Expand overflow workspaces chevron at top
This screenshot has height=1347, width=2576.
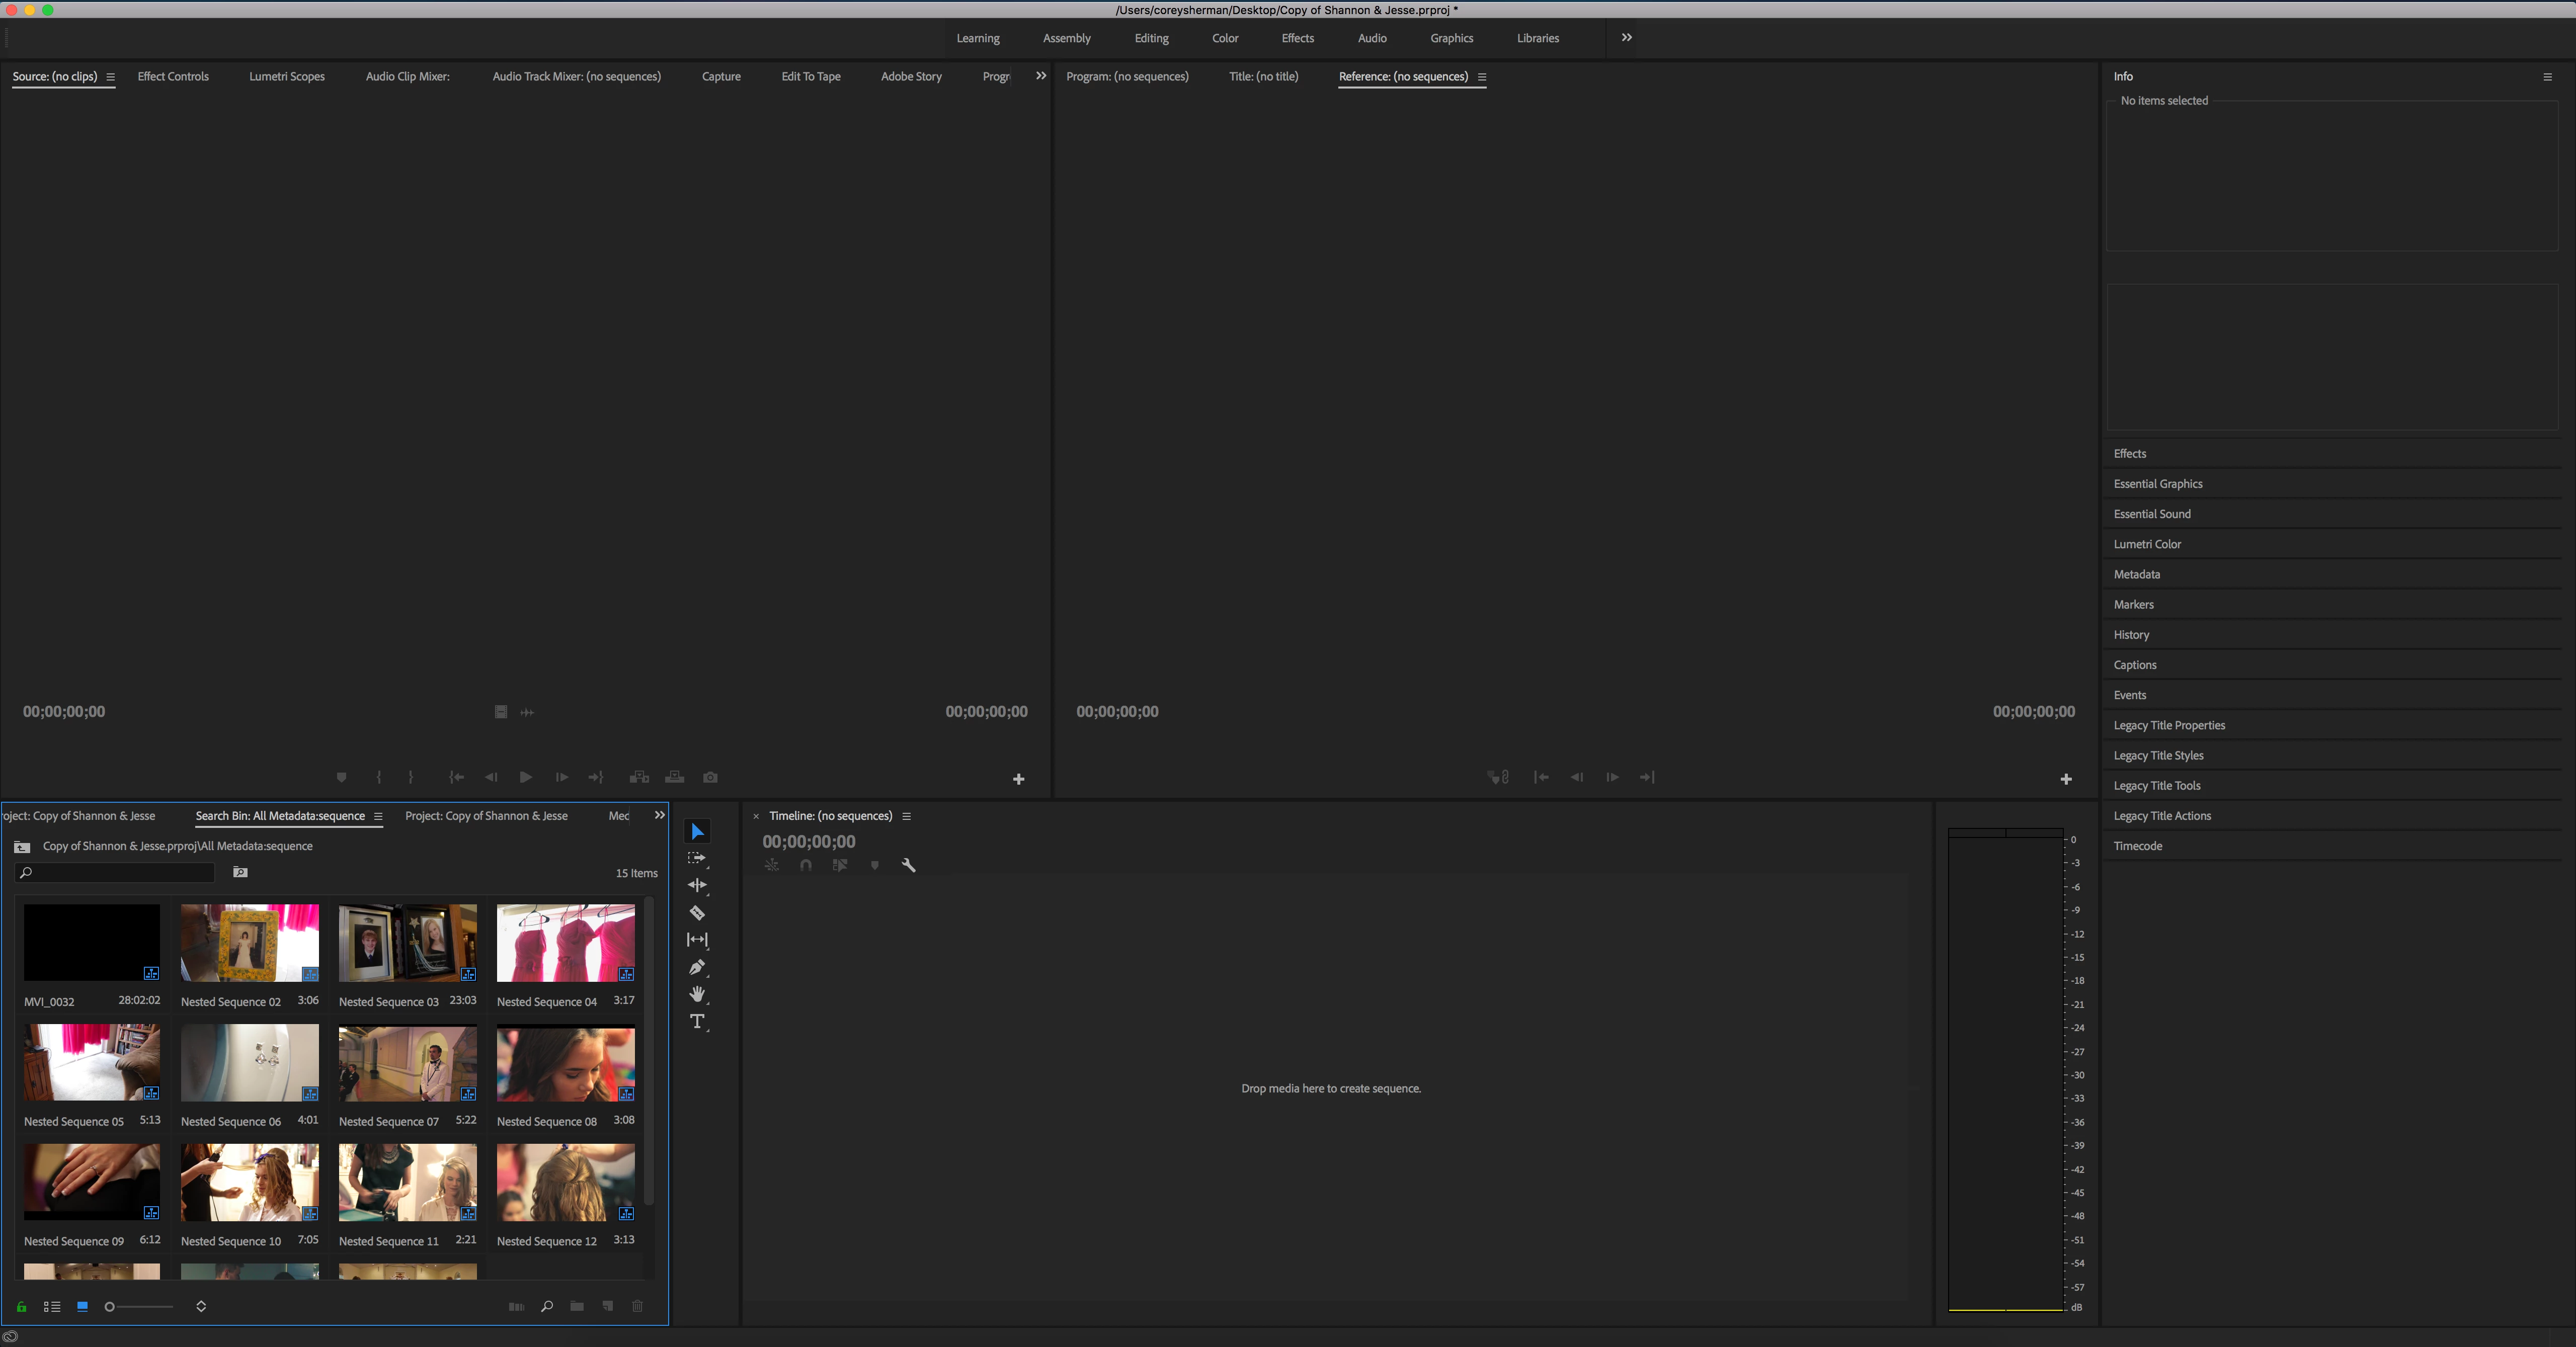1626,38
